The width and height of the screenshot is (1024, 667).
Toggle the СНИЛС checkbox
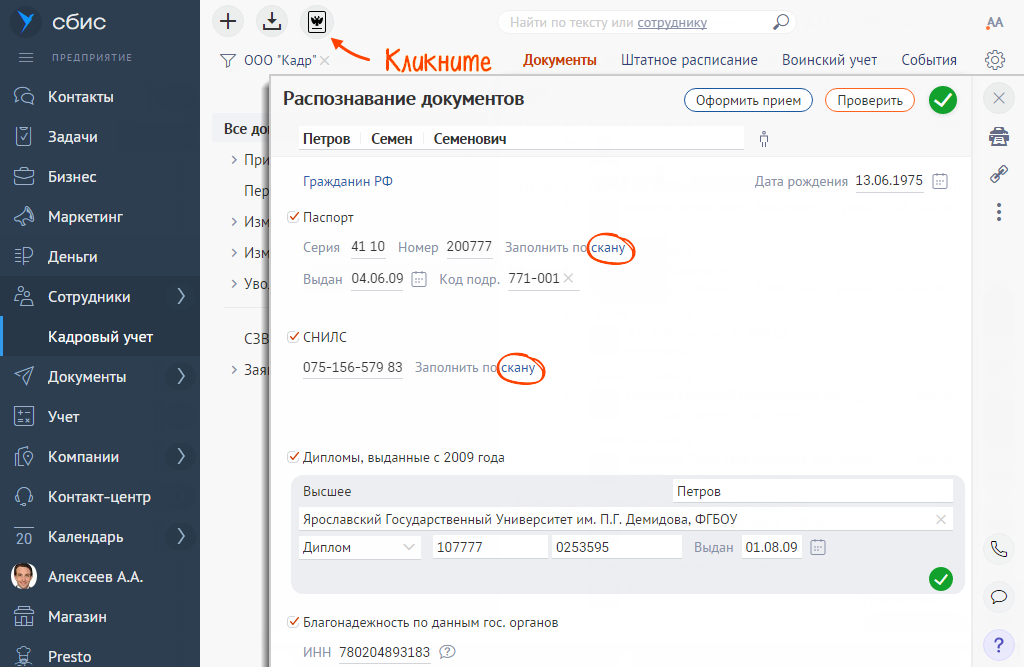pyautogui.click(x=294, y=337)
